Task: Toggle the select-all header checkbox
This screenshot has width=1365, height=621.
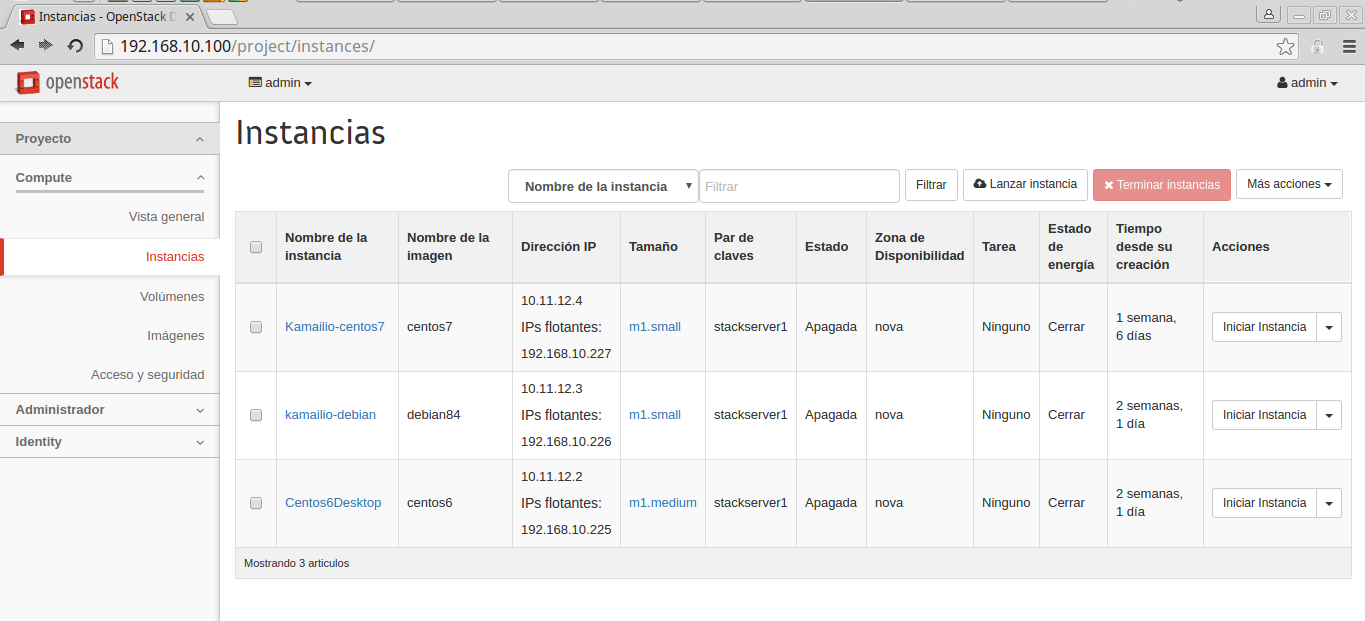Action: 256,247
